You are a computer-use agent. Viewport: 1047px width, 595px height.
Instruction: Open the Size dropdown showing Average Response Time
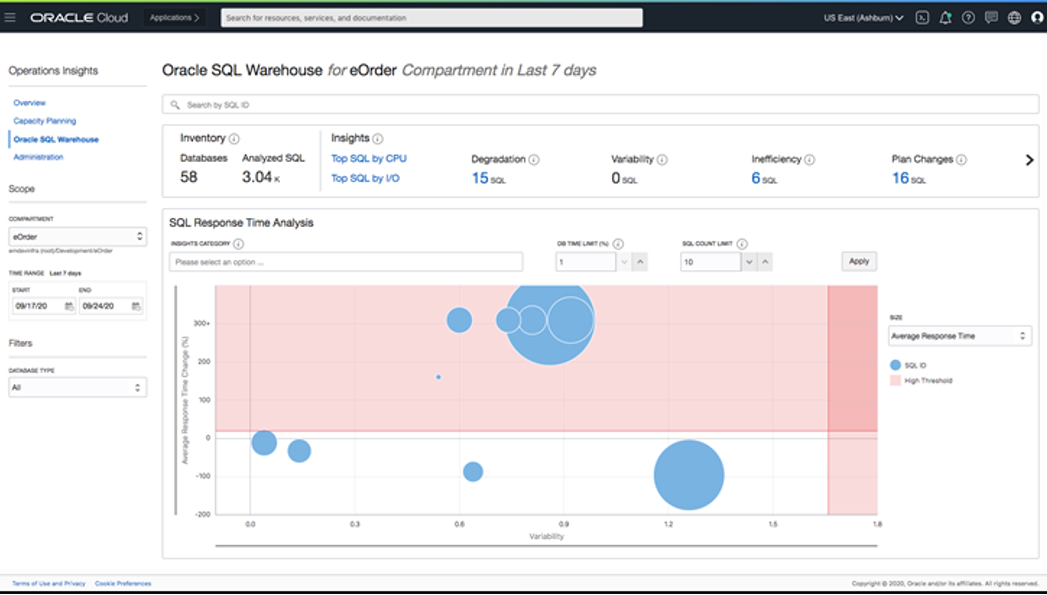(x=960, y=335)
